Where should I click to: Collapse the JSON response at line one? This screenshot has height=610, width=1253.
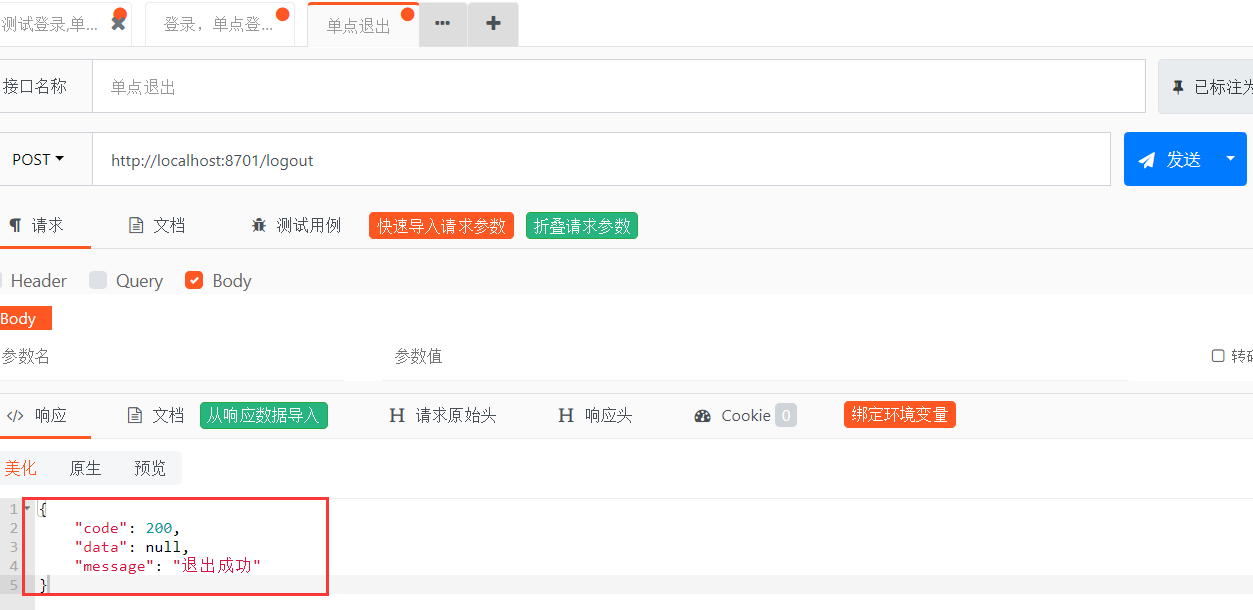click(28, 509)
